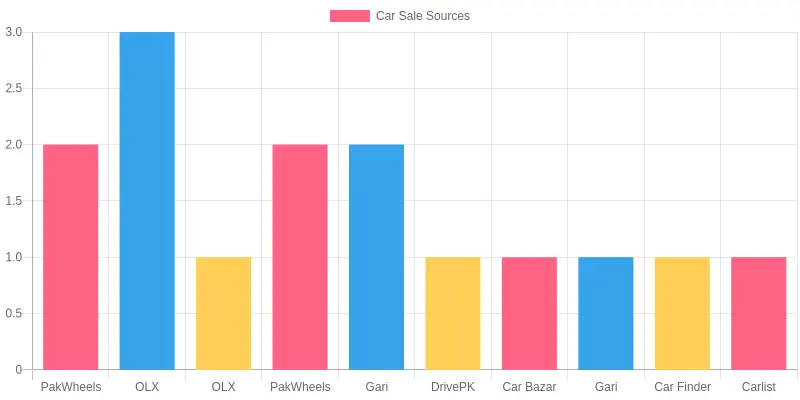Click the Car Finder axis label

click(682, 387)
